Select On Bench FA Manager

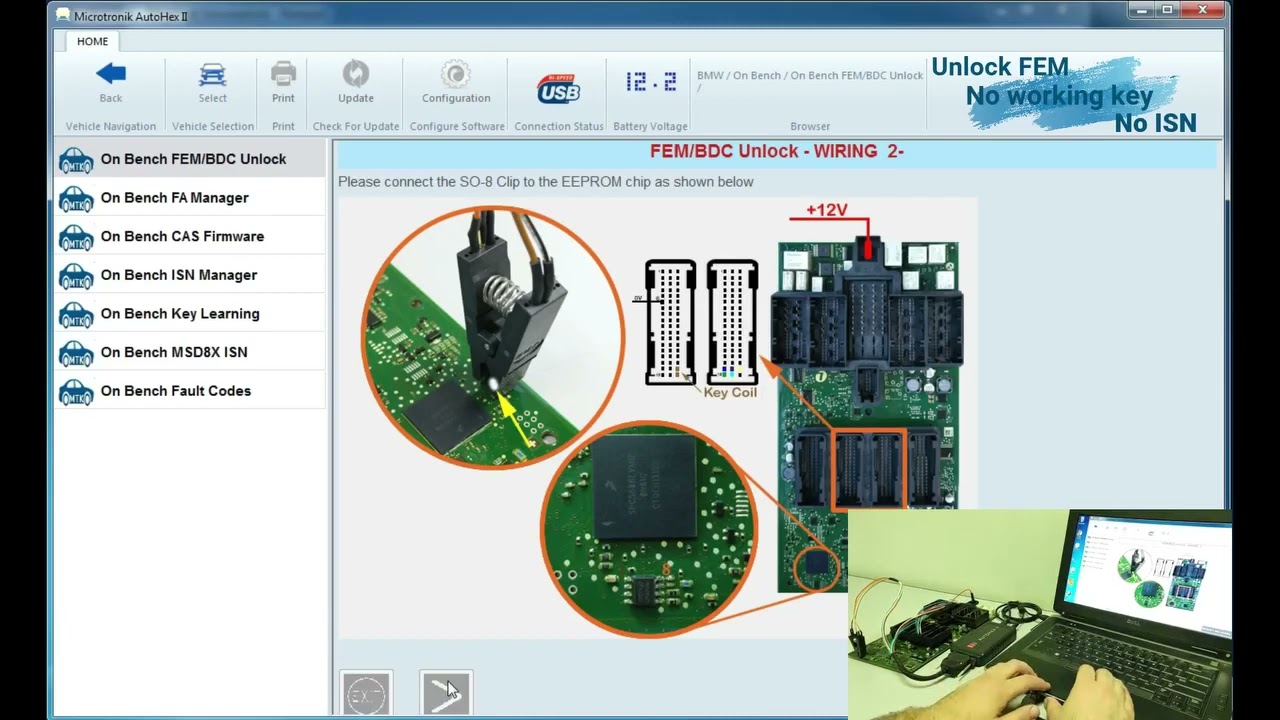click(x=190, y=198)
